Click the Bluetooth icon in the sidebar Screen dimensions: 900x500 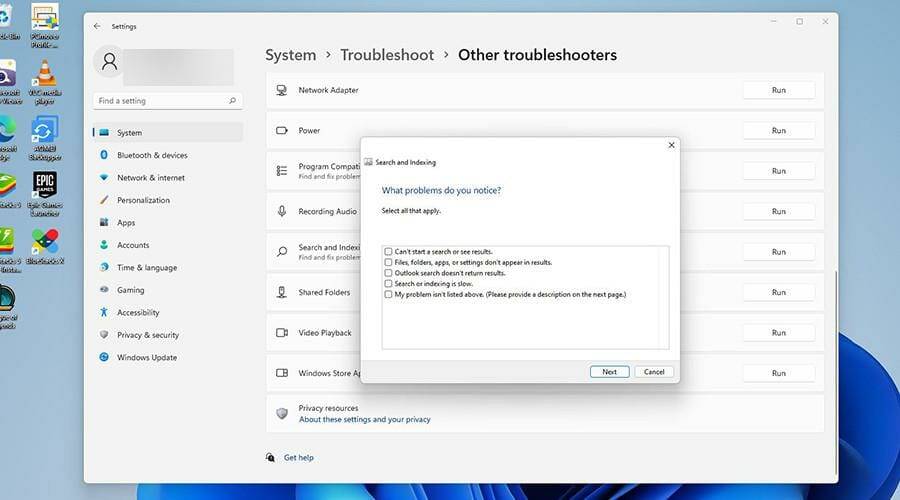(x=104, y=155)
